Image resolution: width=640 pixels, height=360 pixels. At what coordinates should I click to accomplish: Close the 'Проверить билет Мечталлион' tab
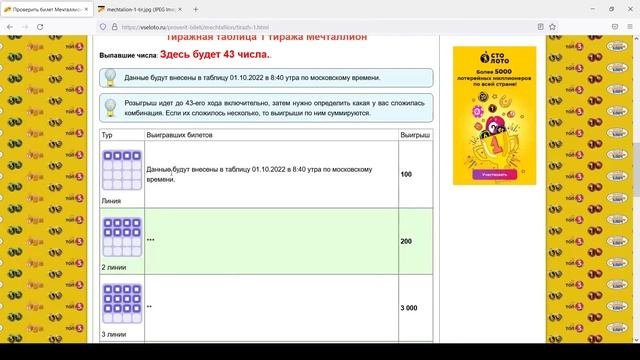86,9
